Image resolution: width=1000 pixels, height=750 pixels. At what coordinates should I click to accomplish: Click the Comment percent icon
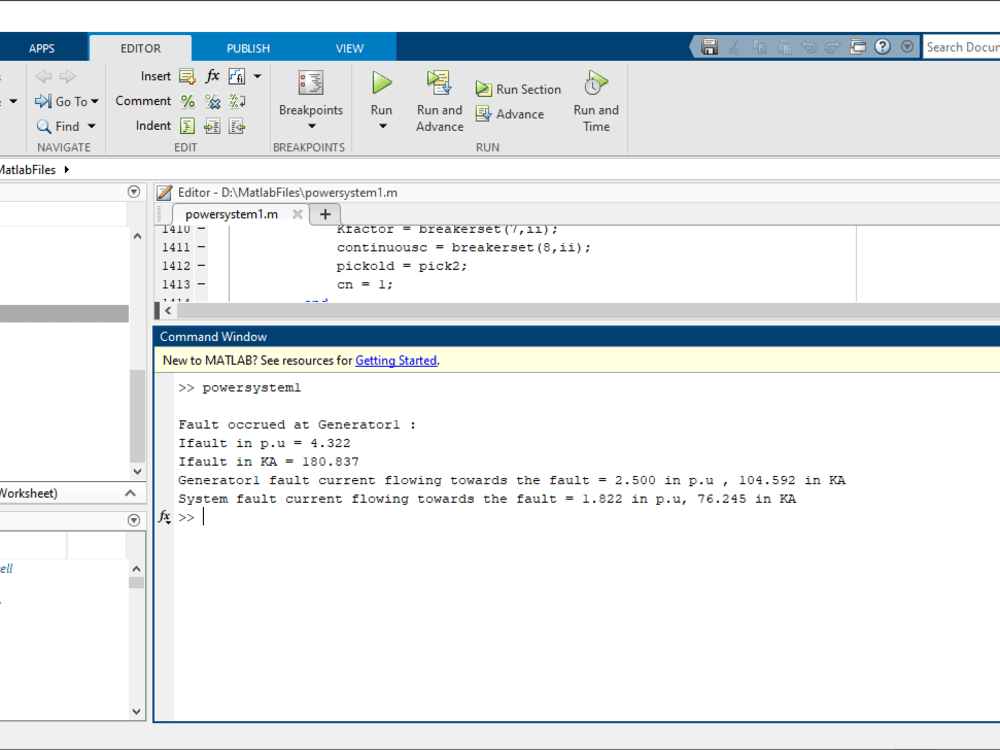coord(188,101)
